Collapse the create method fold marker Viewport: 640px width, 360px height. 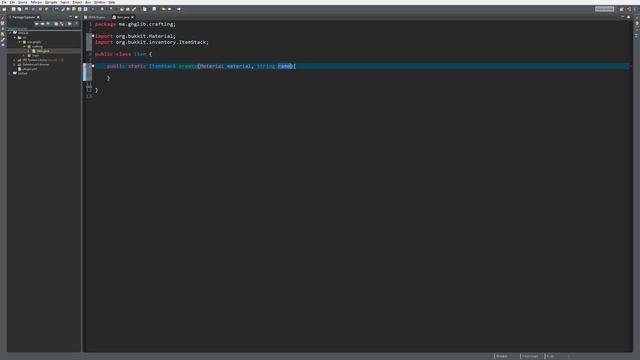click(93, 66)
